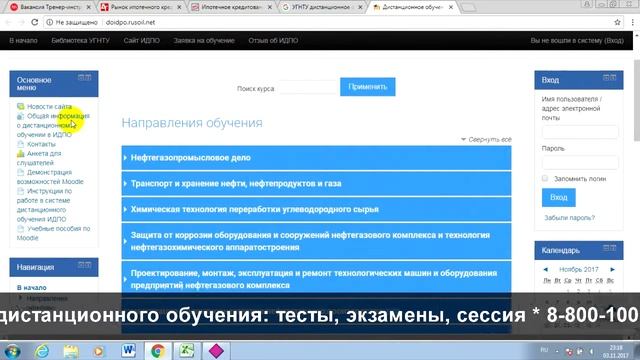Go to the next month in Календарь
640x360 pixels.
click(x=612, y=269)
